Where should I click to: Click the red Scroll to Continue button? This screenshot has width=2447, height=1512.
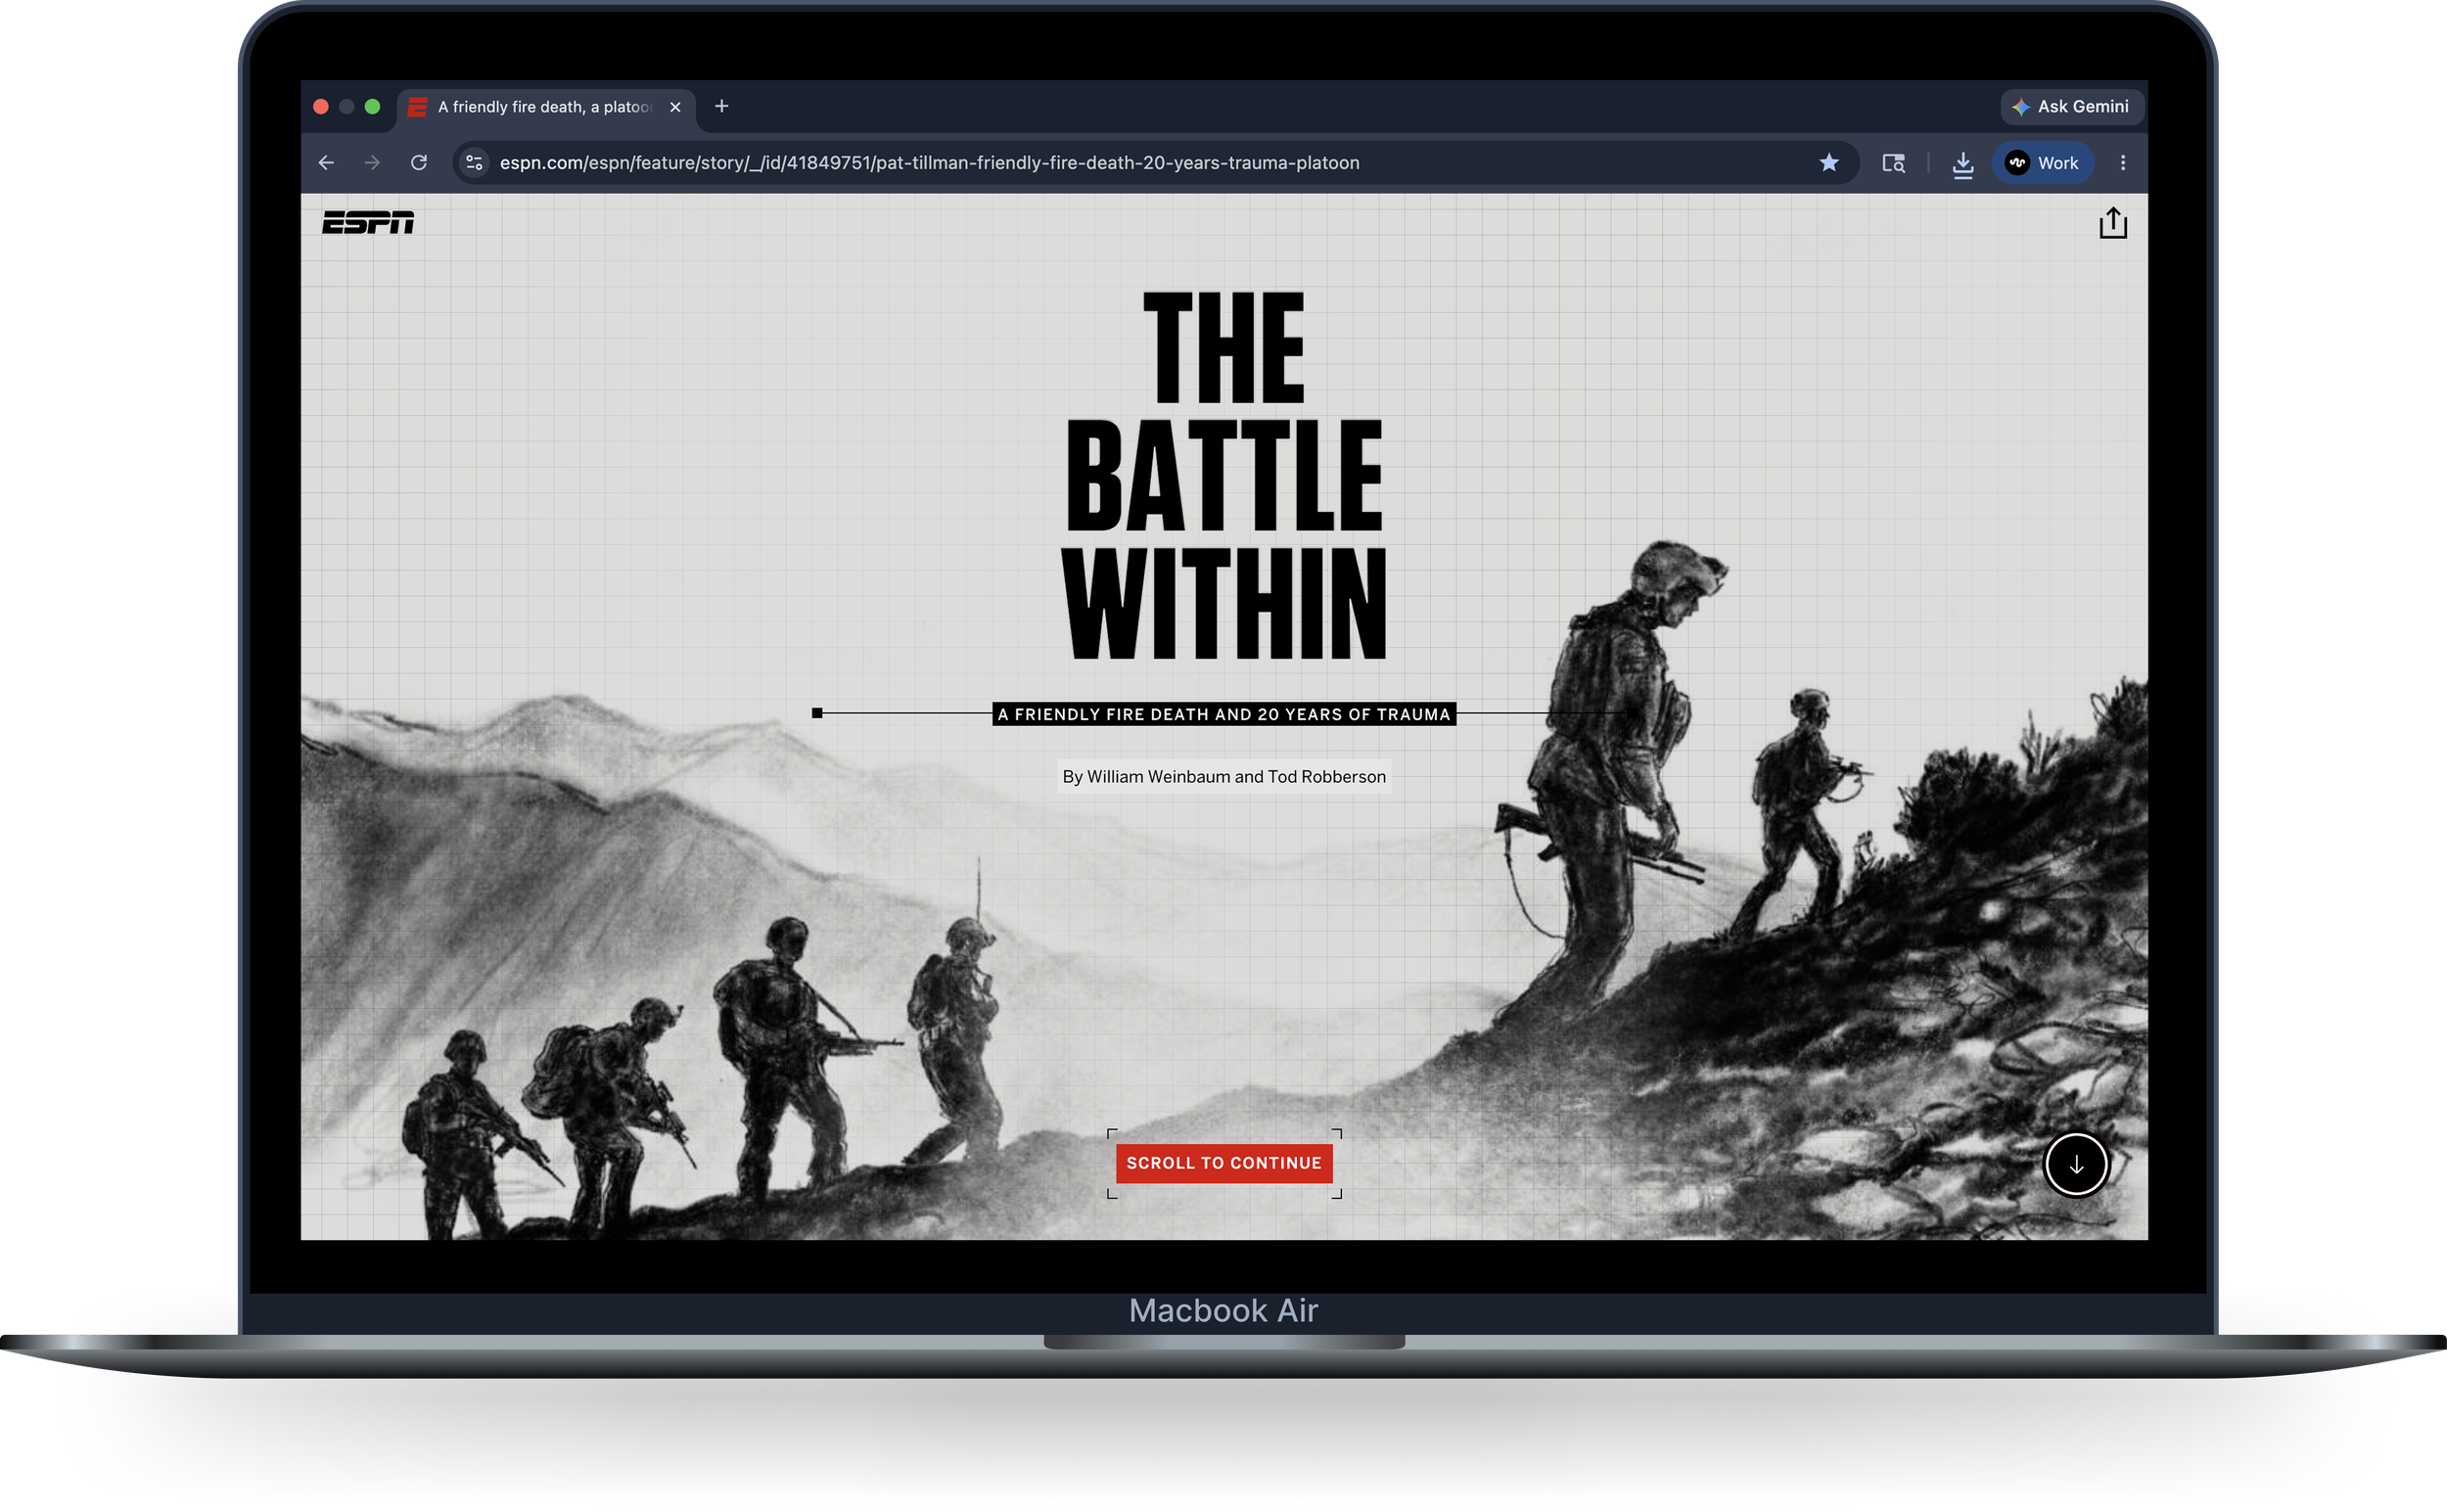tap(1224, 1163)
